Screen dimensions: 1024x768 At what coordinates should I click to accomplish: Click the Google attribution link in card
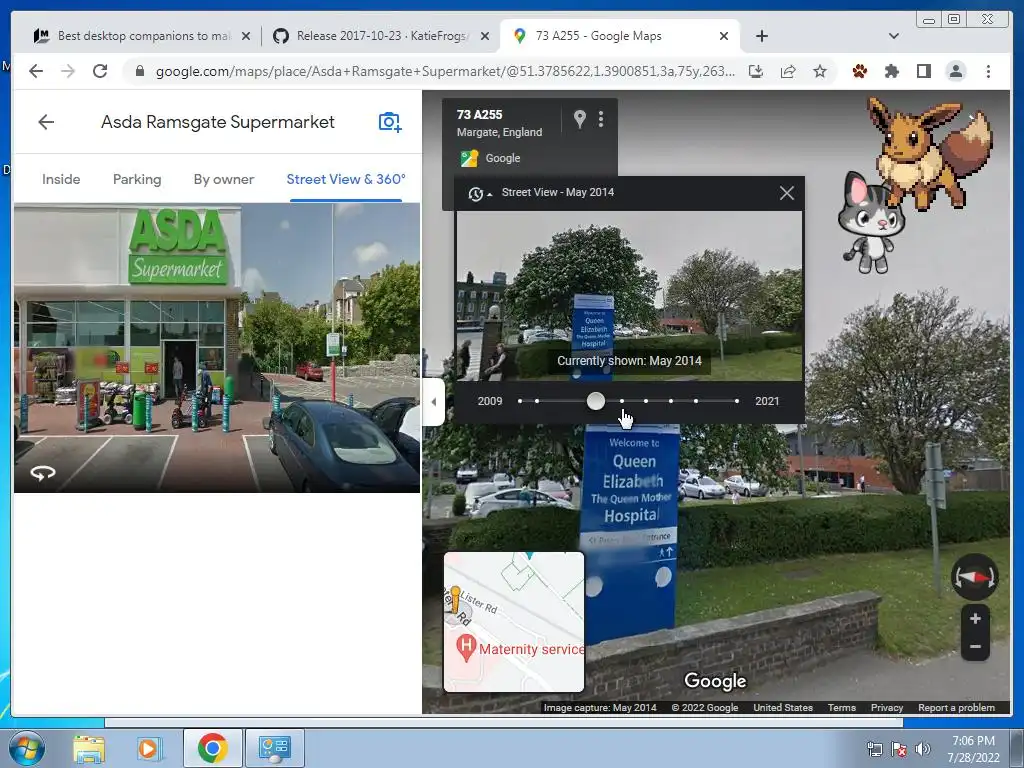point(503,158)
